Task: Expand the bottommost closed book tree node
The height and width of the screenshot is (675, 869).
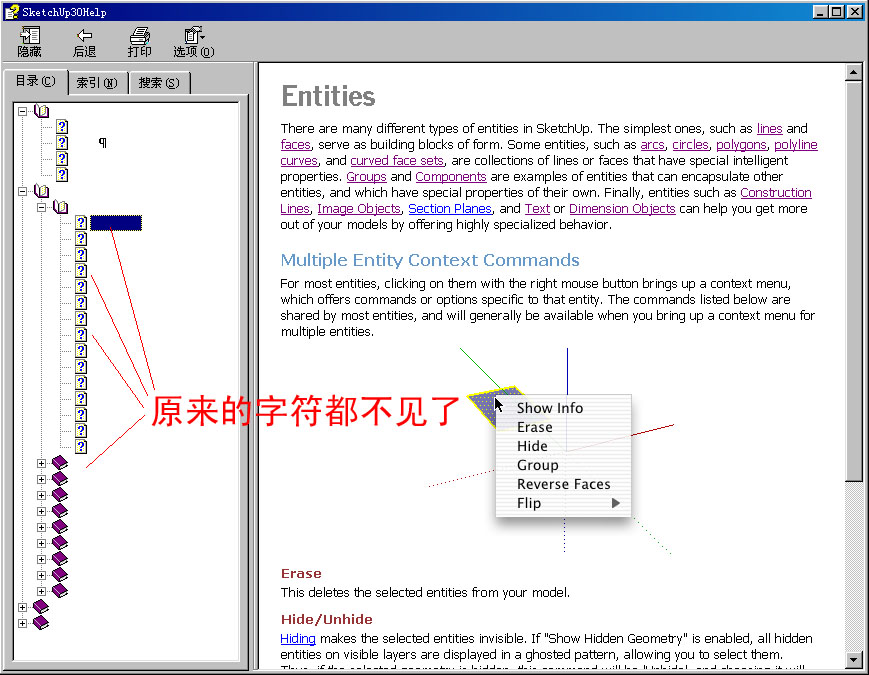Action: click(x=22, y=623)
